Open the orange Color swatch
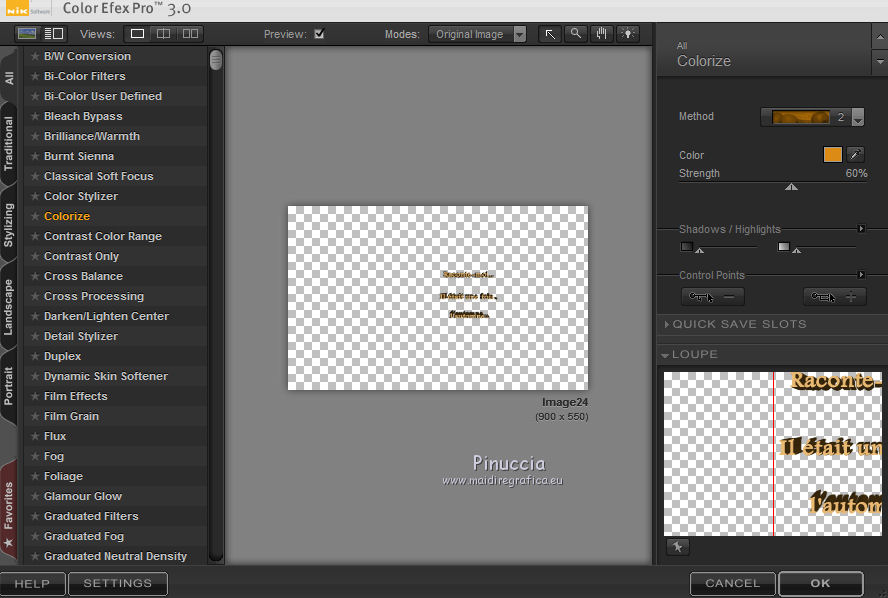The image size is (888, 598). click(x=832, y=154)
